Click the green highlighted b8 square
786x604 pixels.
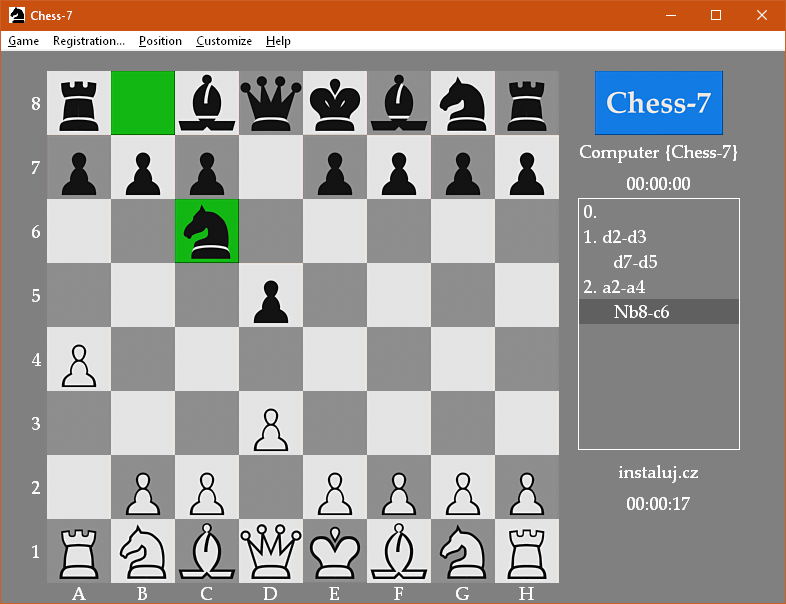pos(143,103)
